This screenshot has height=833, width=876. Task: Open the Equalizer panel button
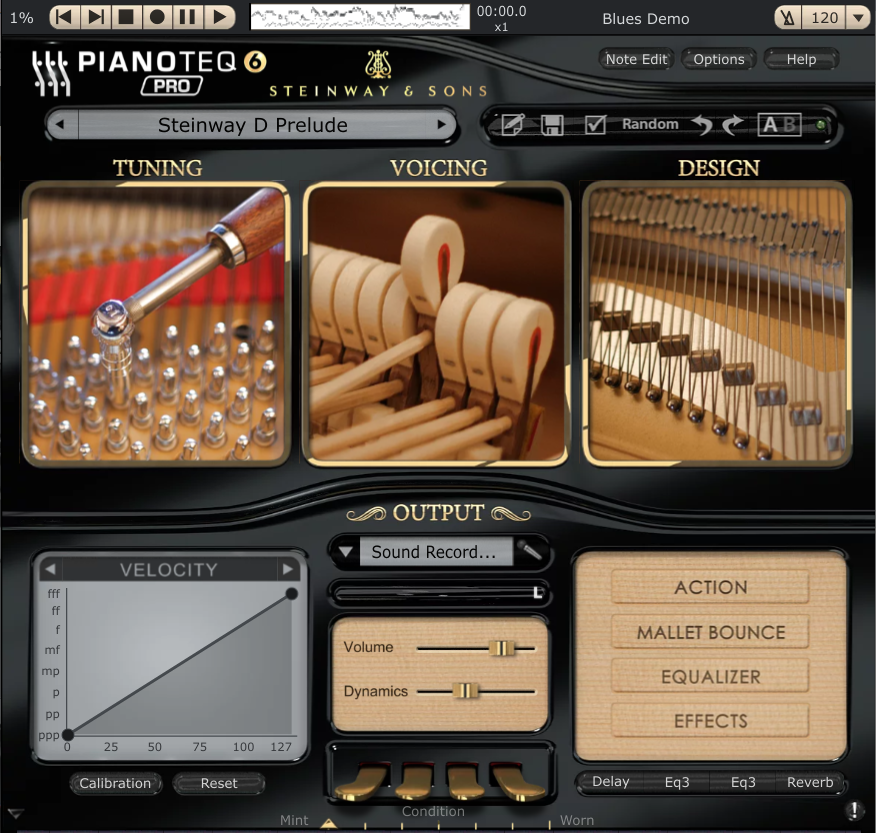tap(710, 677)
